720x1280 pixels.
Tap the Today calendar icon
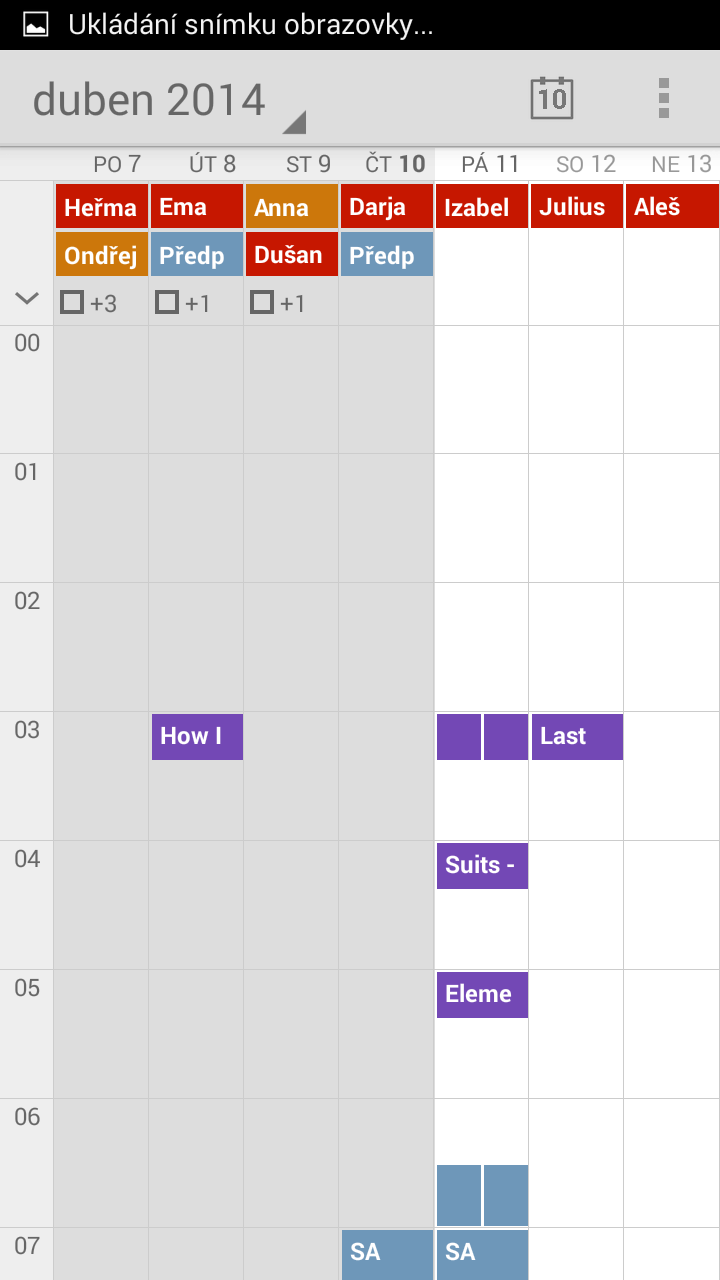pos(551,98)
